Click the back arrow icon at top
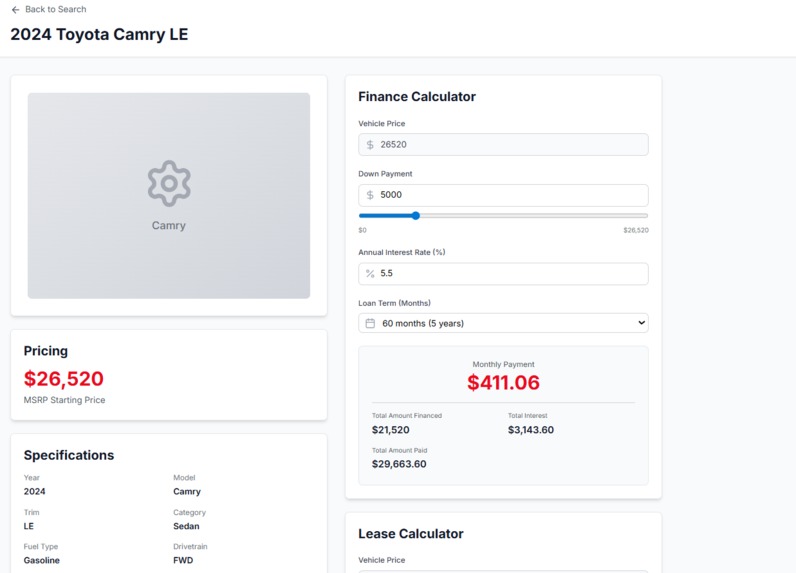The image size is (796, 573). [16, 10]
